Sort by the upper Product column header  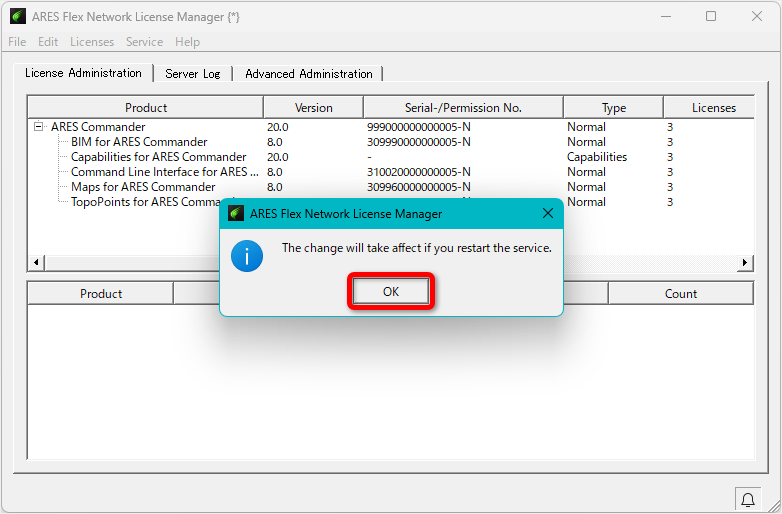[x=146, y=107]
